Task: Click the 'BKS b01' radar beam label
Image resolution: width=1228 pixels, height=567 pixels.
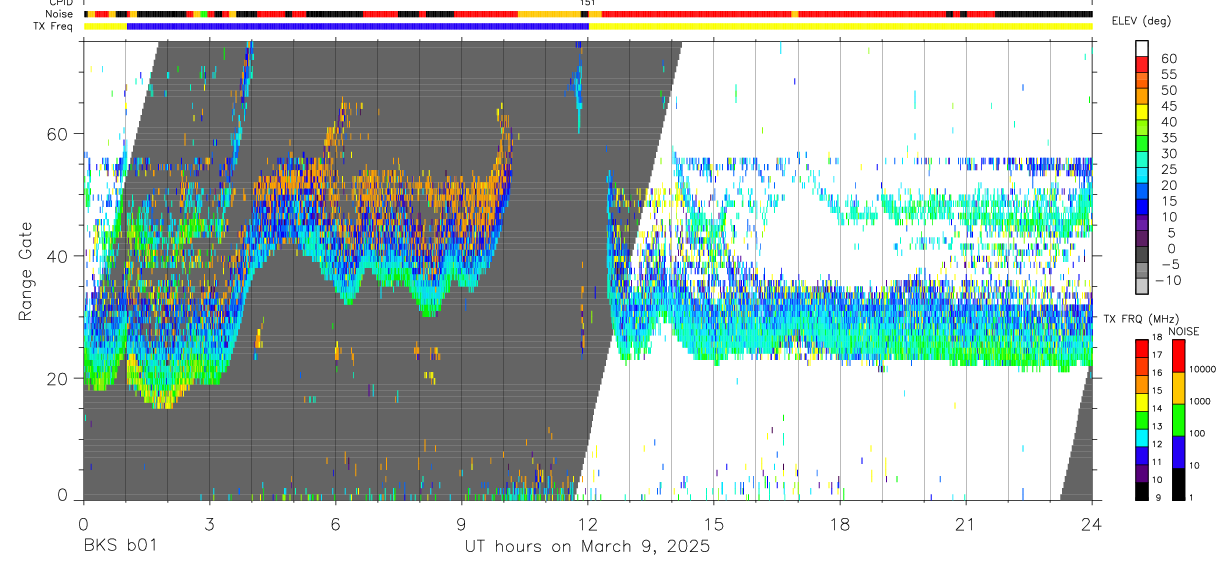Action: point(119,547)
